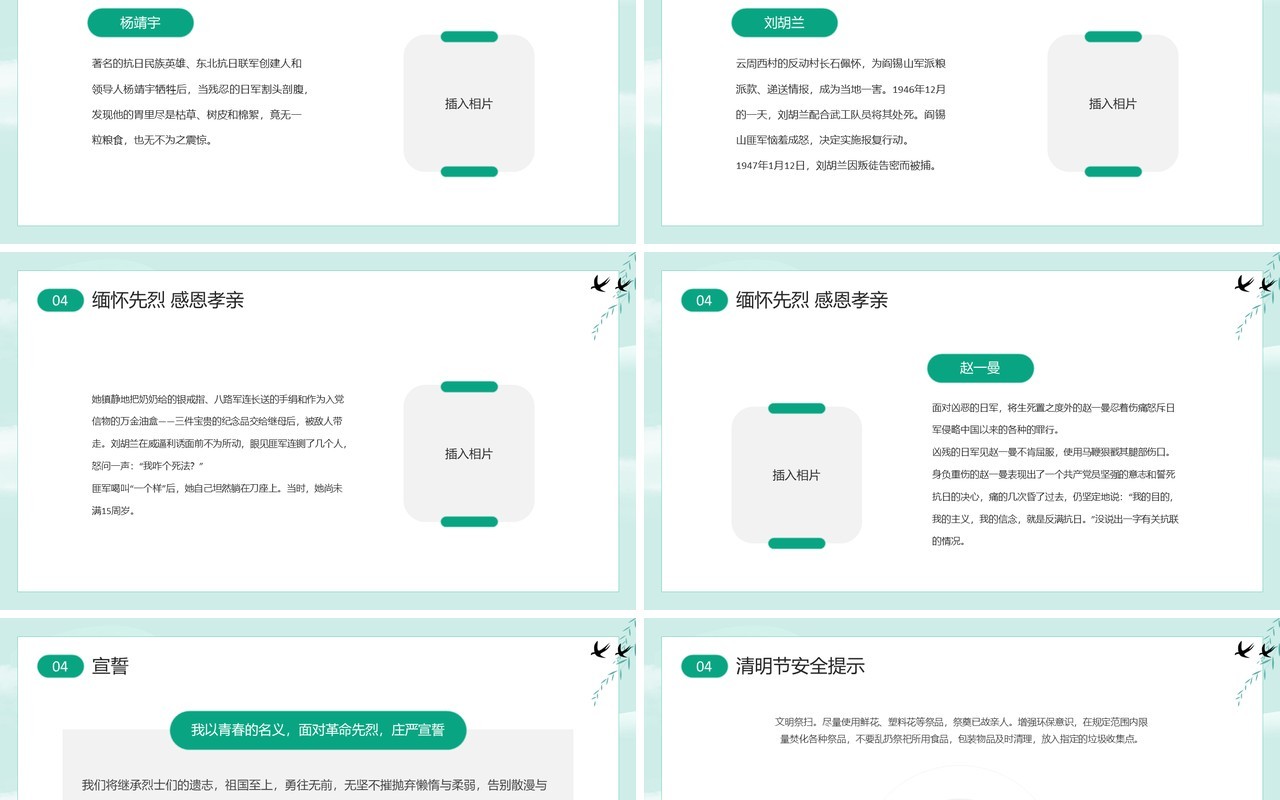Image resolution: width=1280 pixels, height=800 pixels.
Task: Select 缅怀先烈 感恩孝亲 title above 赵一曼
Action: coord(812,300)
